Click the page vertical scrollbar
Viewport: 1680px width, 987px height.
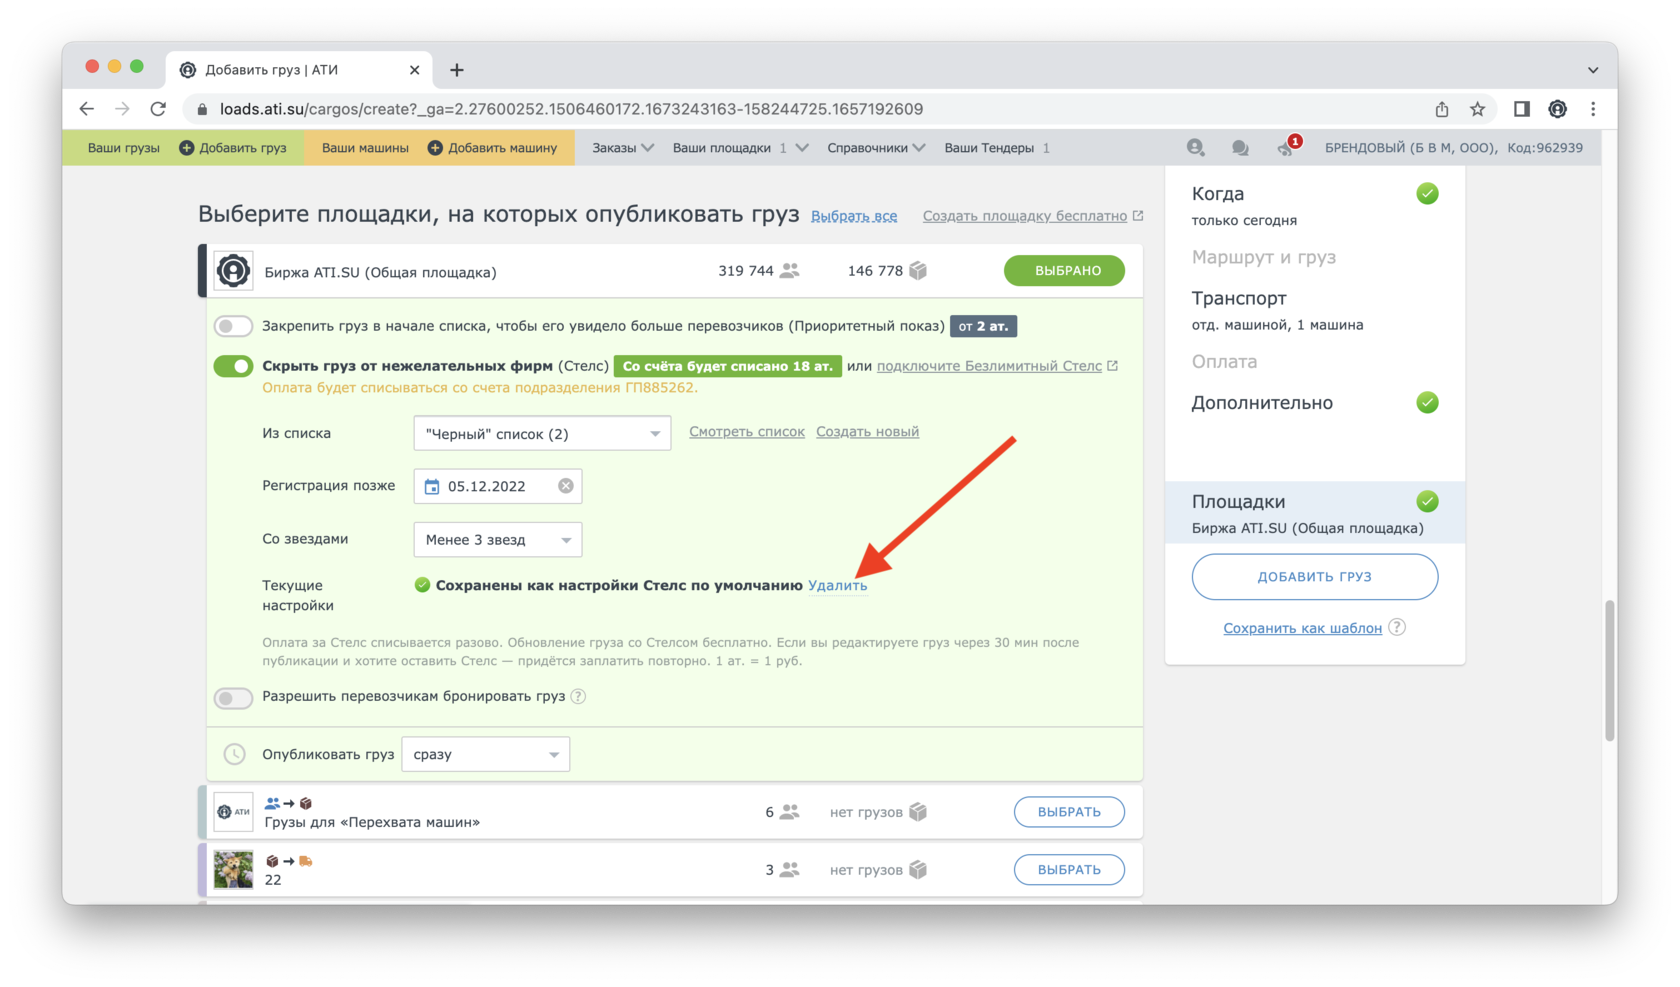click(x=1609, y=670)
